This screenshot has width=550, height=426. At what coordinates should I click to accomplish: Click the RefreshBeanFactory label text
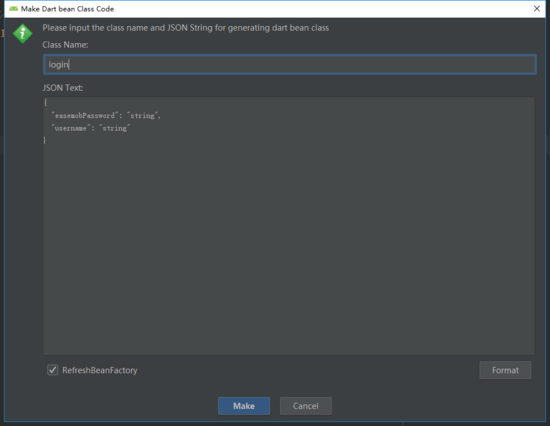point(100,370)
